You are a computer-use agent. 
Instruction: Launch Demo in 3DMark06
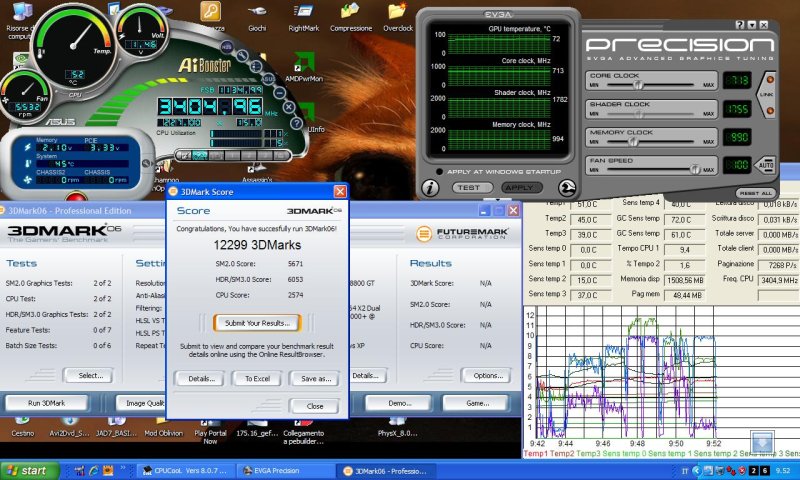point(399,403)
